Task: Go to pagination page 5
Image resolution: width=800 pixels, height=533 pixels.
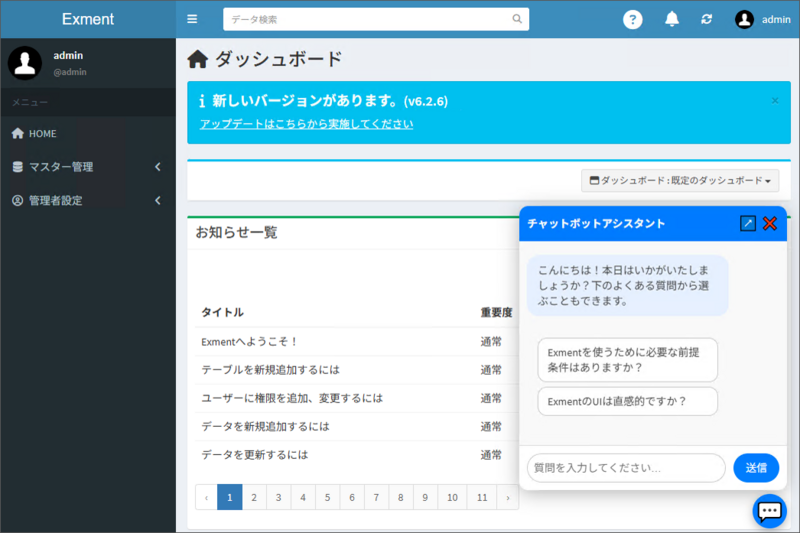Action: click(328, 497)
